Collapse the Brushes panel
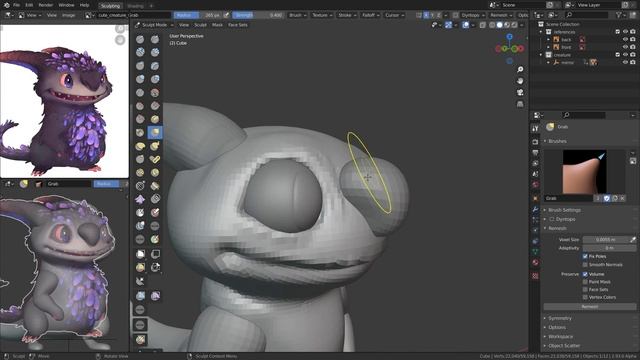The width and height of the screenshot is (640, 360). click(557, 141)
